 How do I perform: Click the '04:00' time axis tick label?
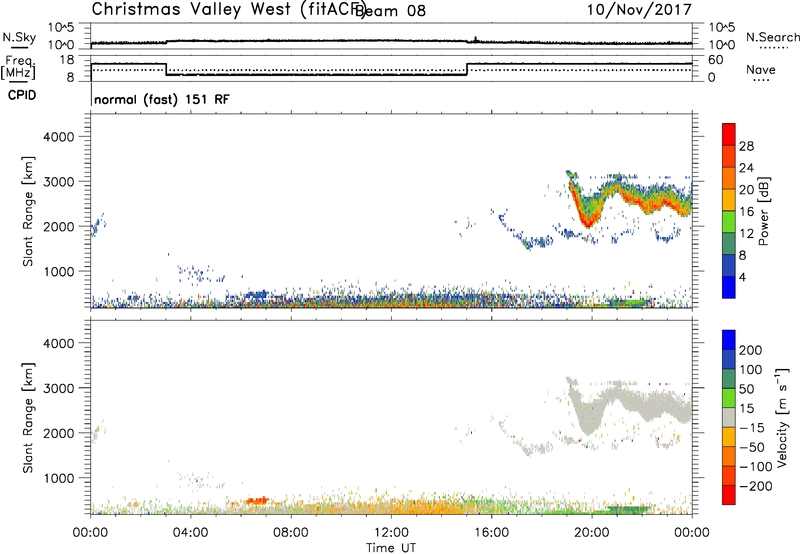tap(191, 533)
